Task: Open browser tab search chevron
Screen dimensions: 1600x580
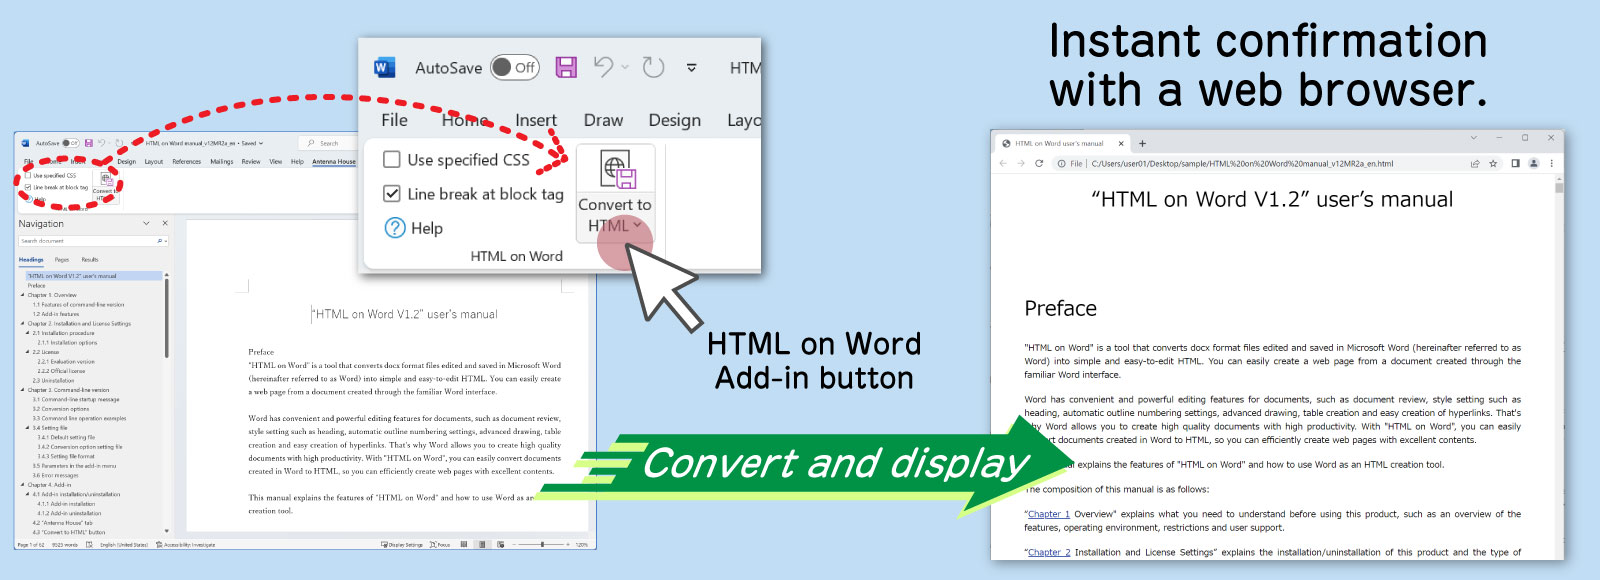Action: tap(1473, 138)
